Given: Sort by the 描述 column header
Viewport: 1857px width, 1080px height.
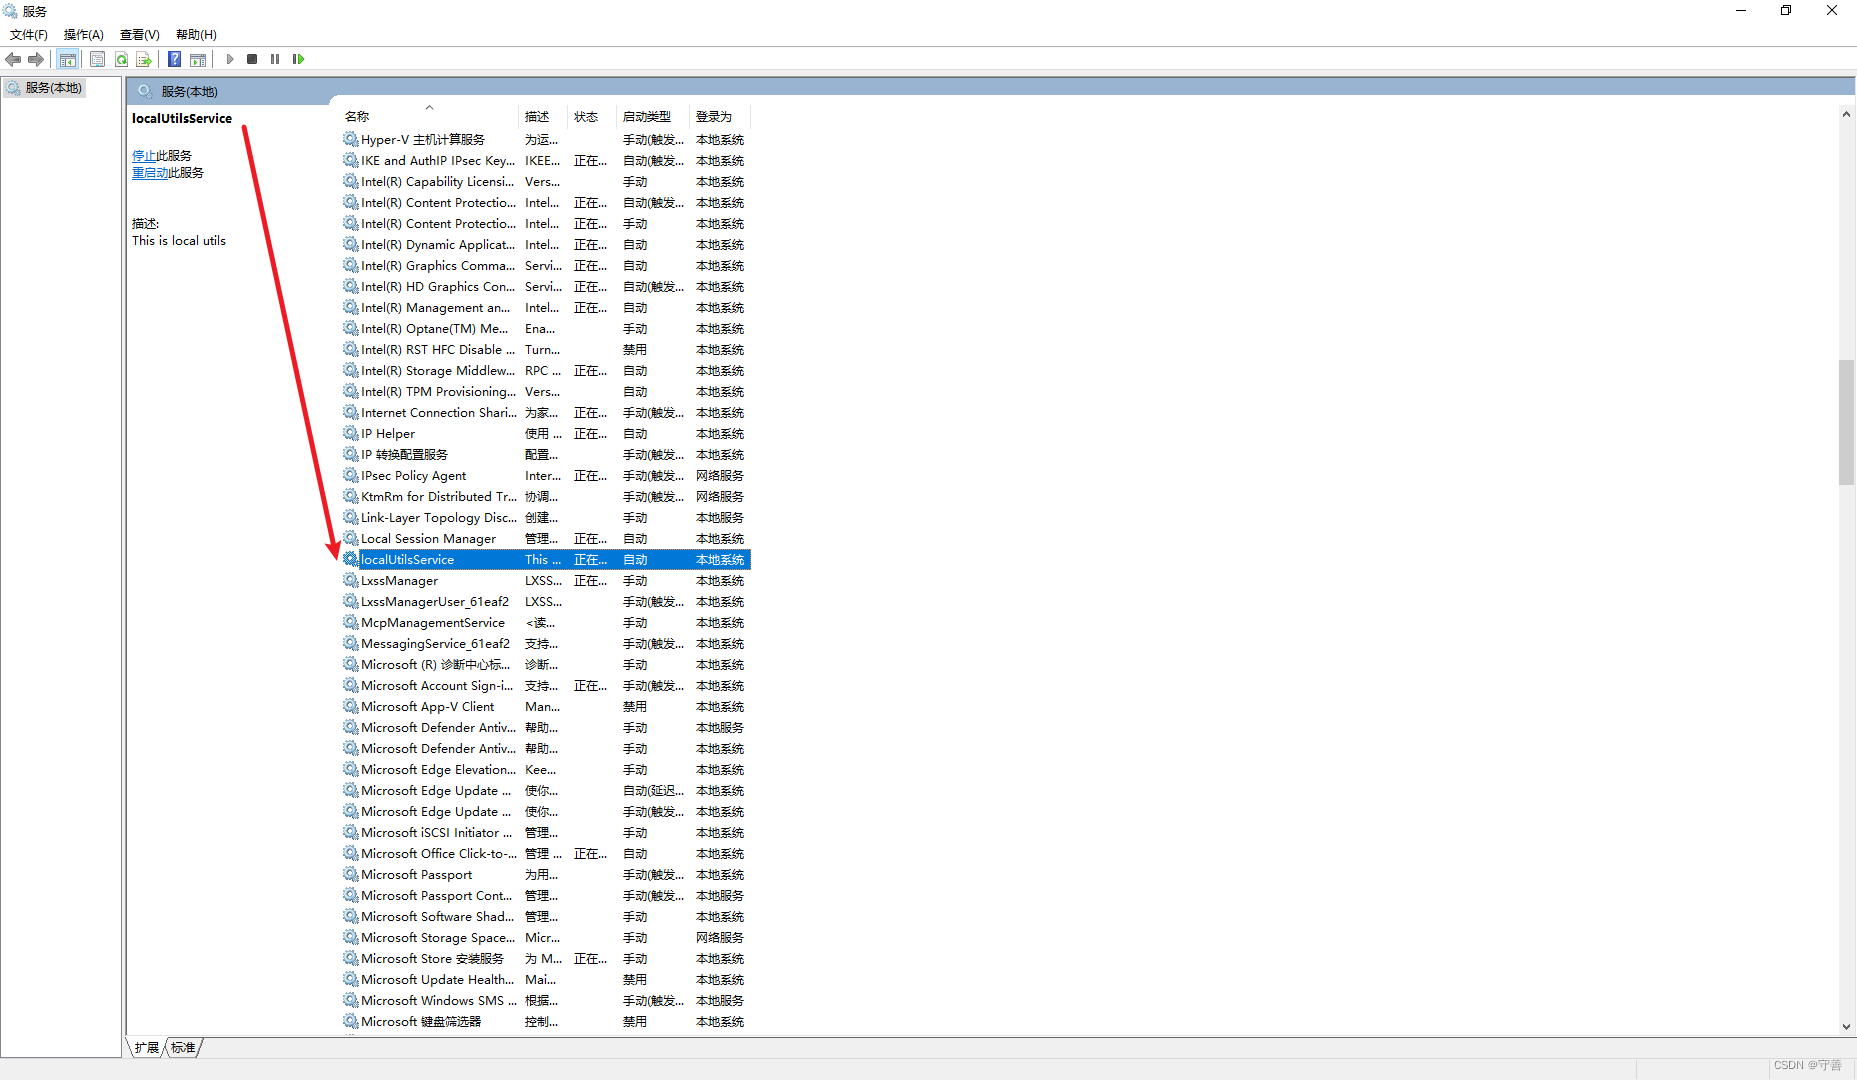Looking at the screenshot, I should coord(543,117).
